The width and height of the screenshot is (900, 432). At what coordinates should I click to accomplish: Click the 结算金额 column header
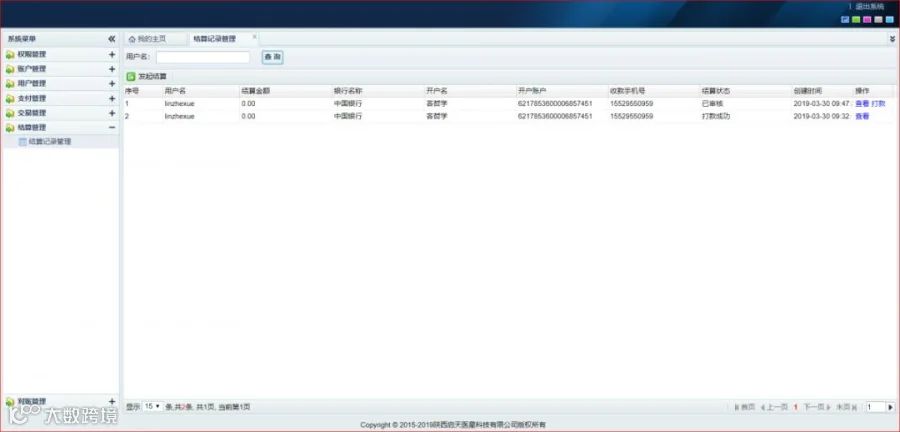286,91
